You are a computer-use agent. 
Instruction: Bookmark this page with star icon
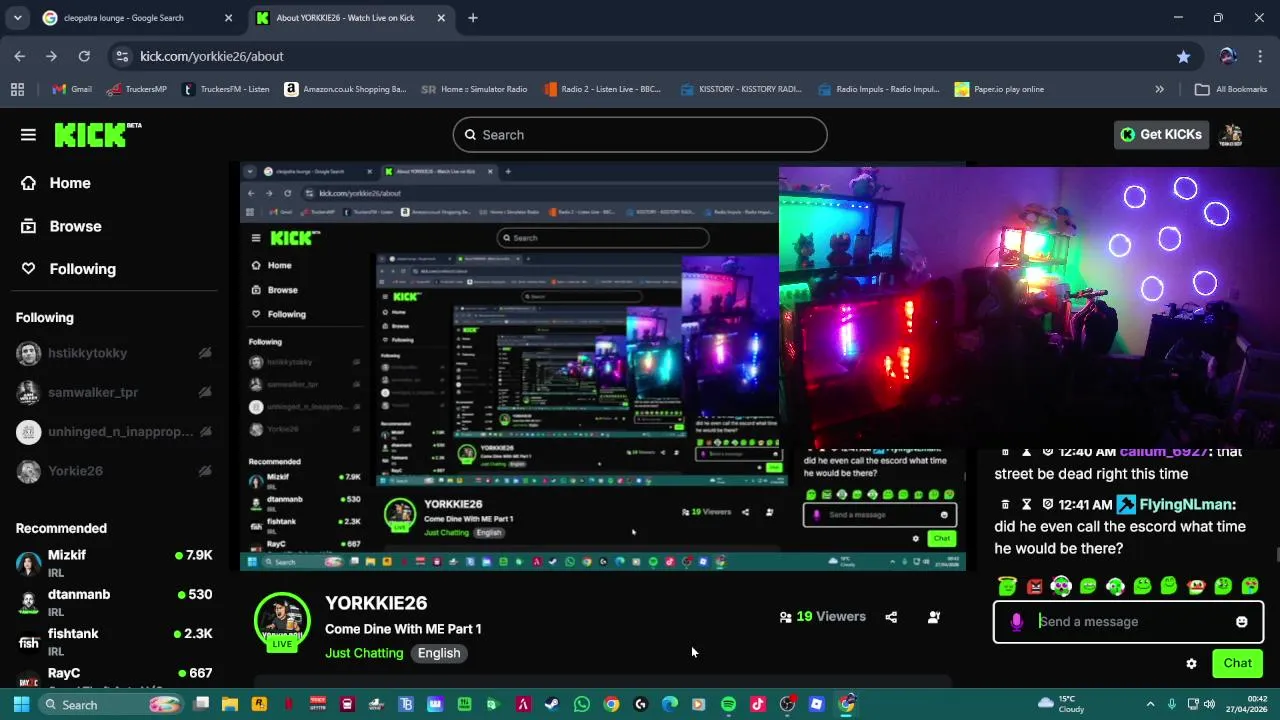[1183, 57]
